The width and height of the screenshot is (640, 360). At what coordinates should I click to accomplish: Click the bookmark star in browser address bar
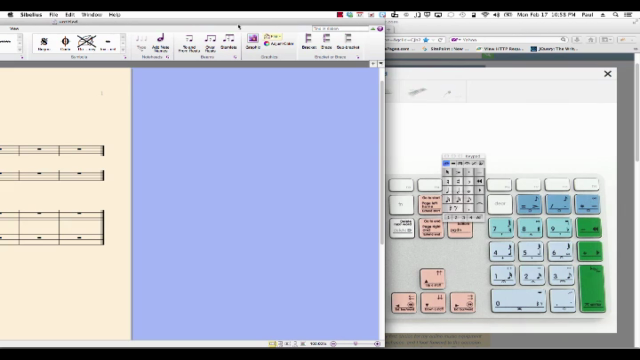[426, 40]
